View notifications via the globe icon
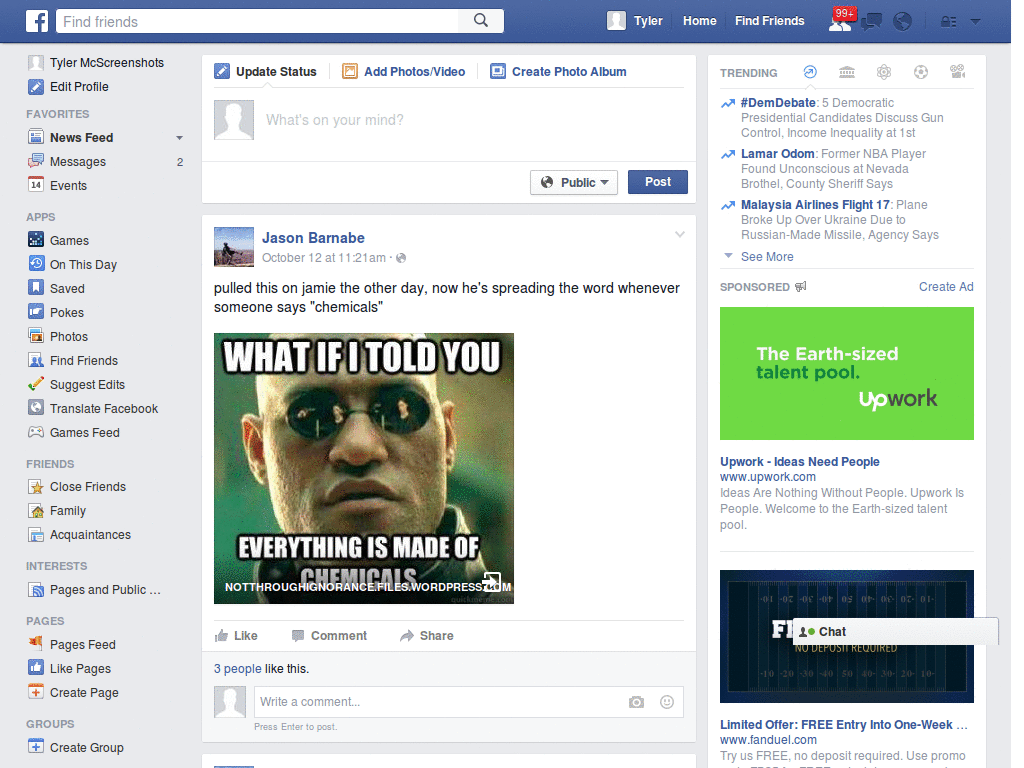Viewport: 1024px width, 768px height. pyautogui.click(x=902, y=20)
